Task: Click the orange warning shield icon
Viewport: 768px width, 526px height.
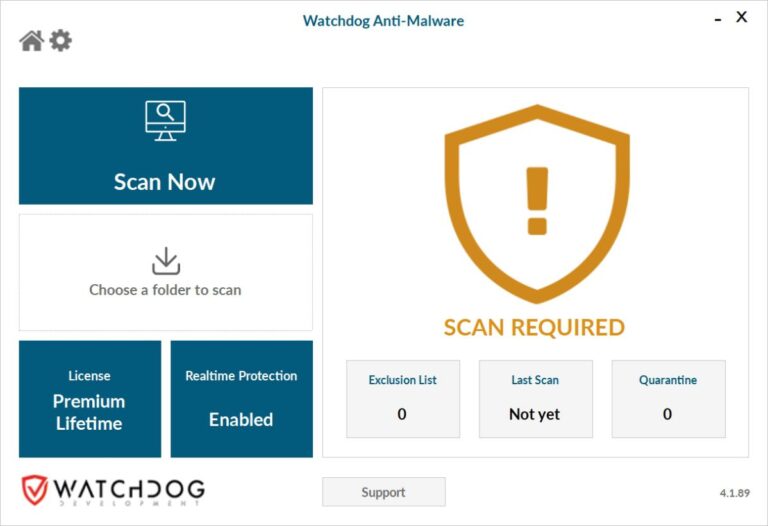Action: pyautogui.click(x=537, y=204)
